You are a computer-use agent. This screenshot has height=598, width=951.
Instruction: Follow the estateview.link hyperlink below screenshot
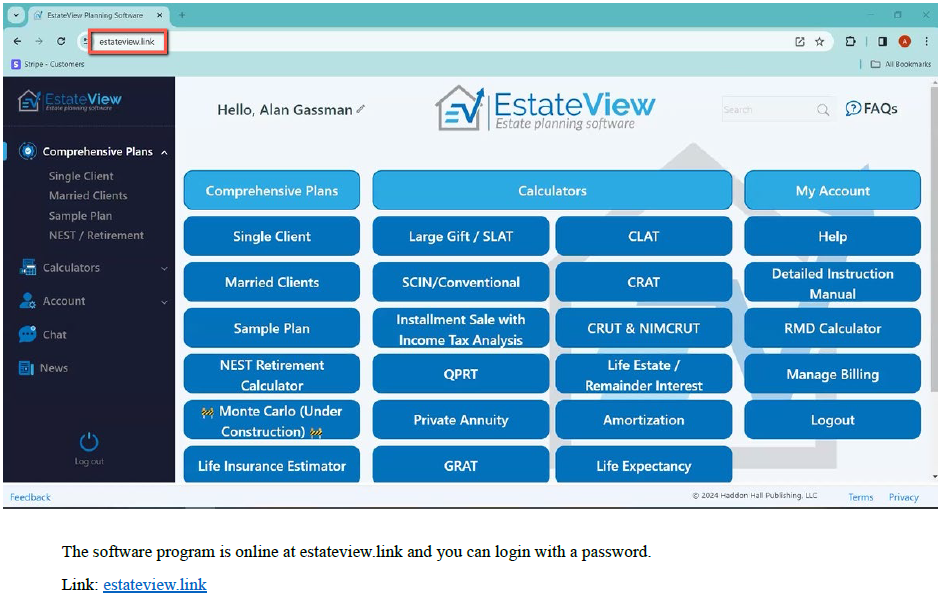(155, 584)
